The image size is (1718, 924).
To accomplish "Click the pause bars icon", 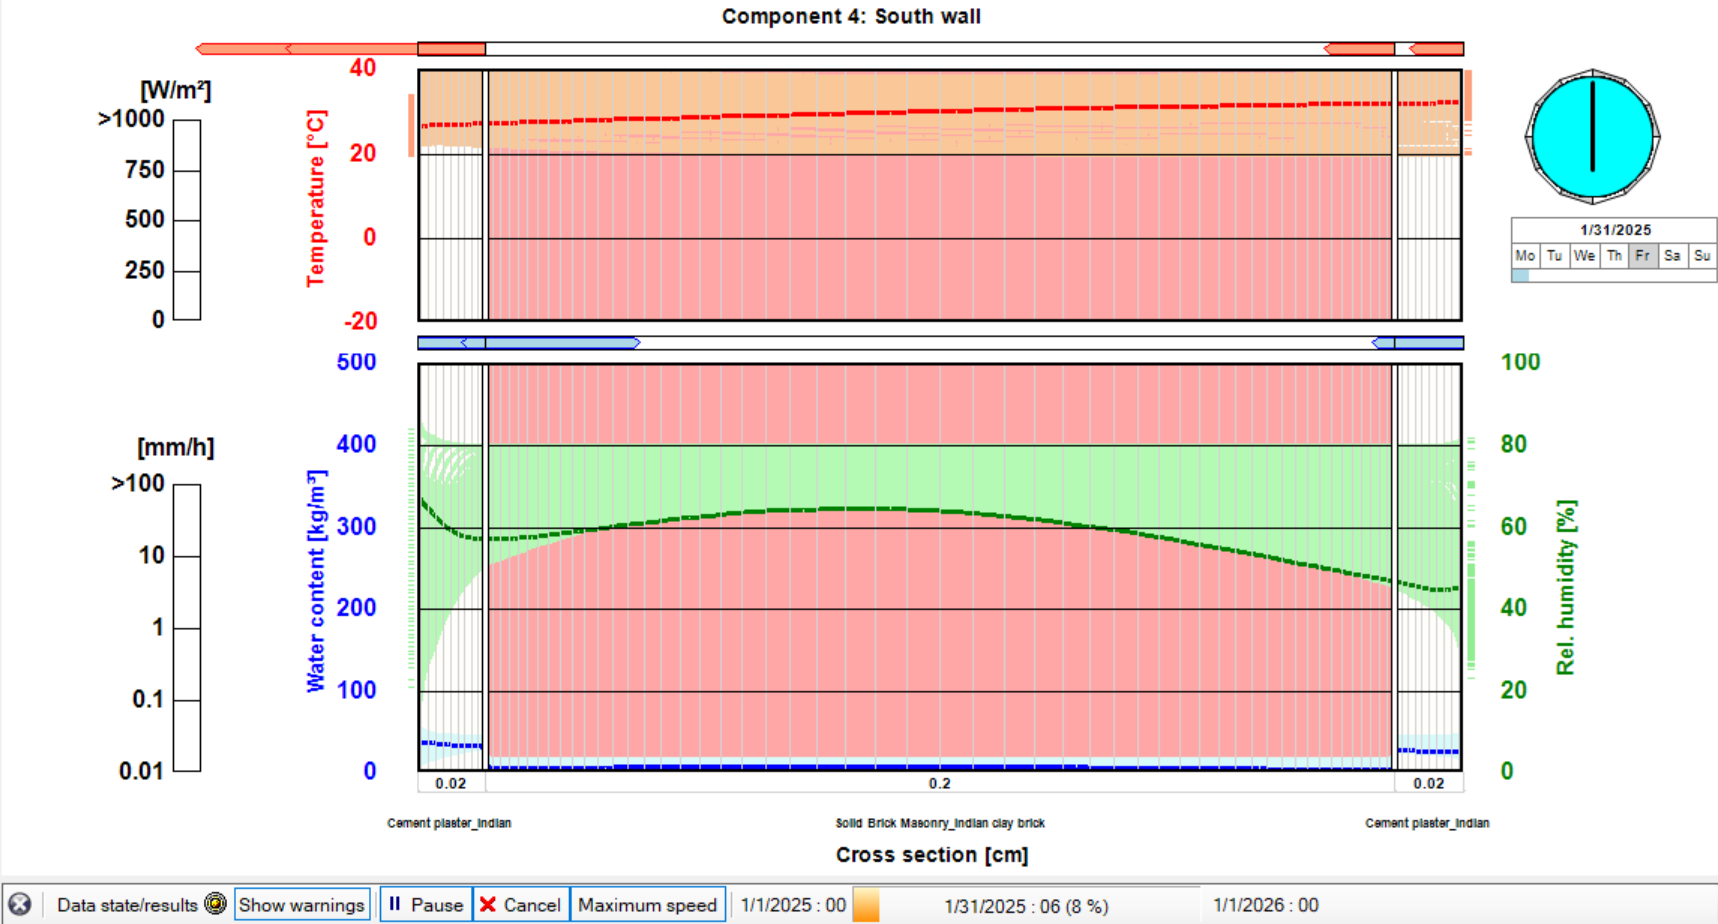I will 395,904.
